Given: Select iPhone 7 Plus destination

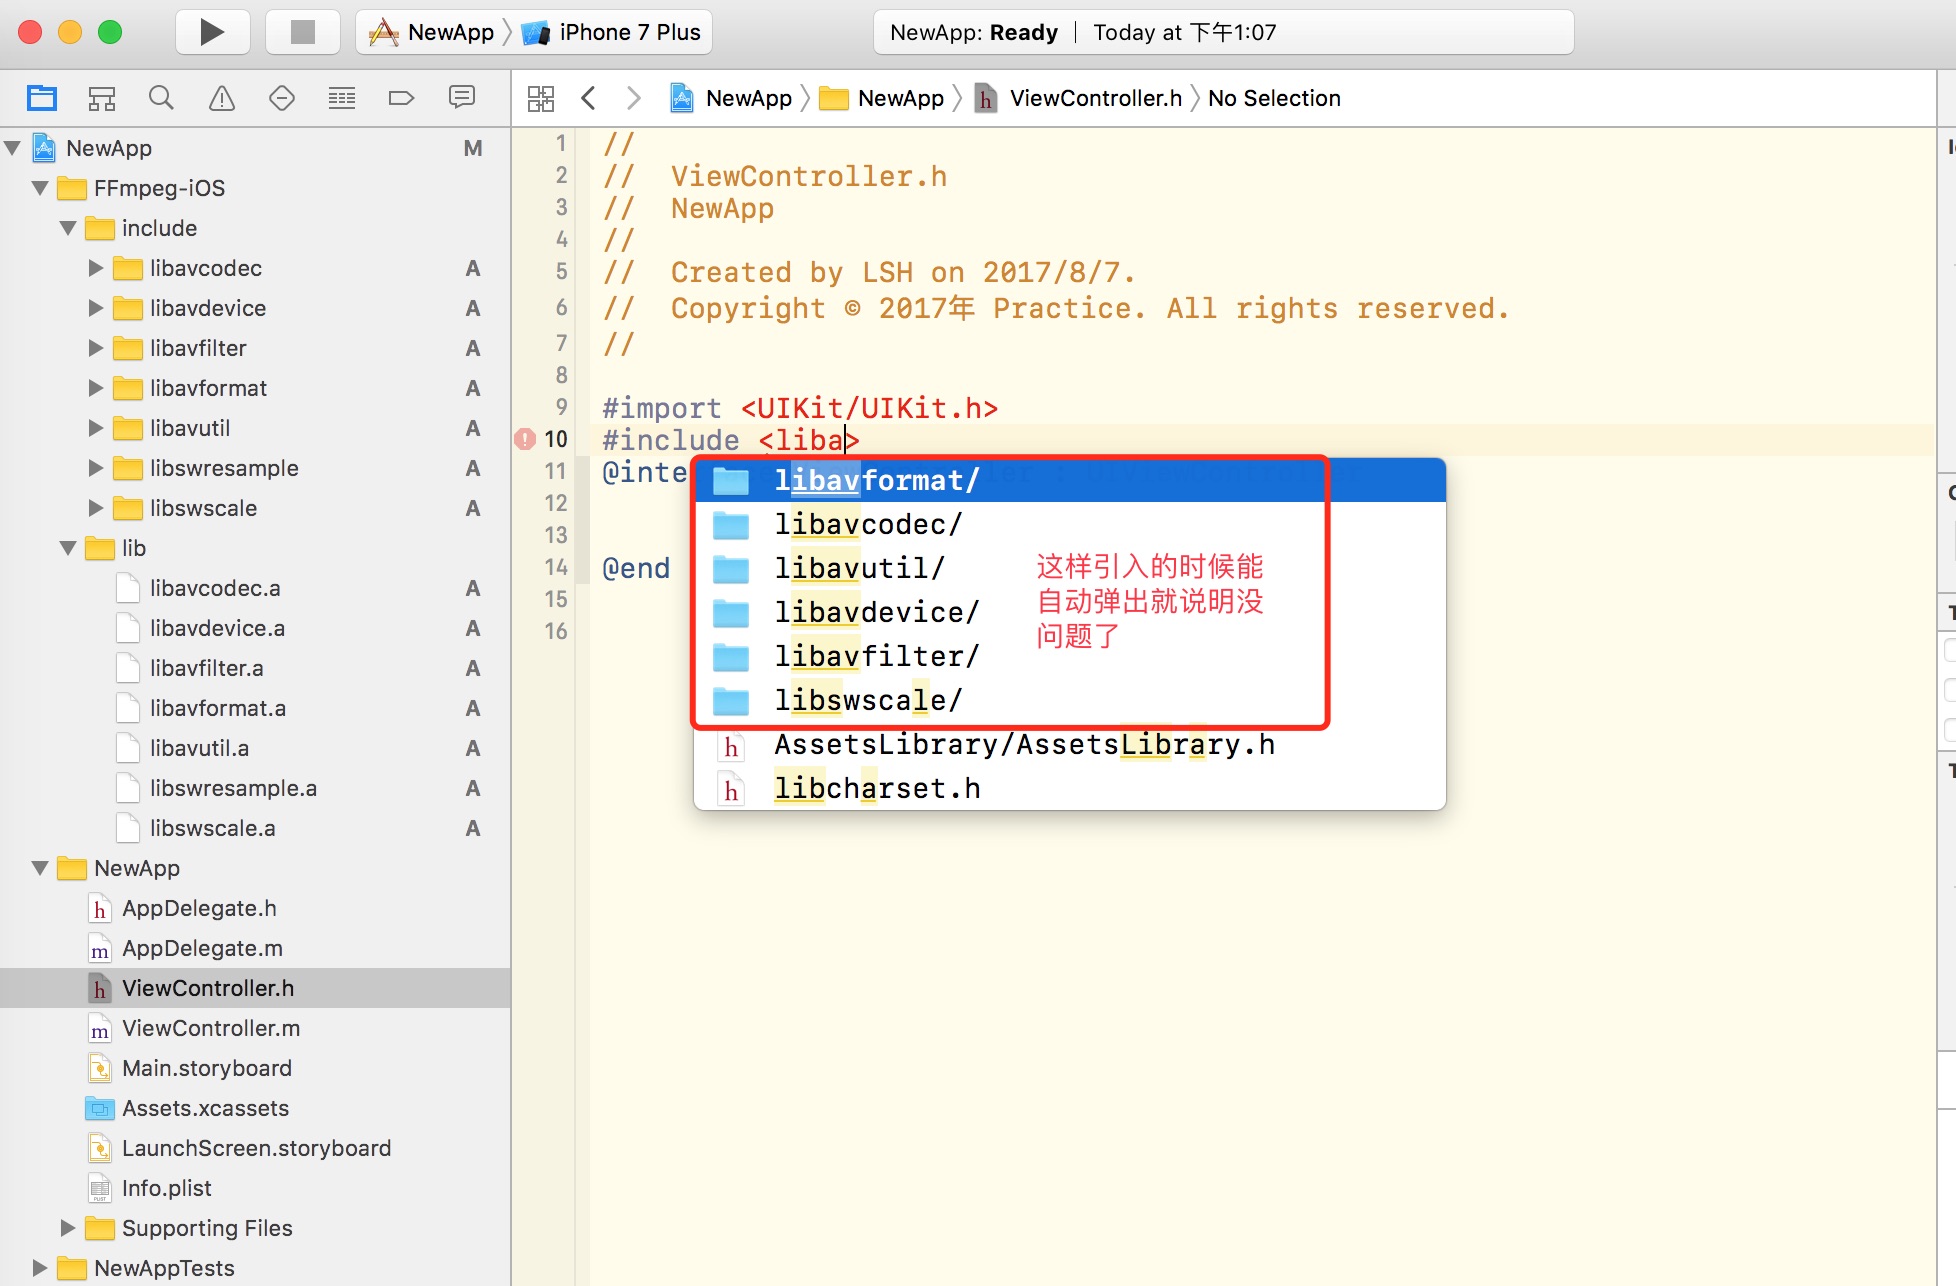Looking at the screenshot, I should 628,32.
